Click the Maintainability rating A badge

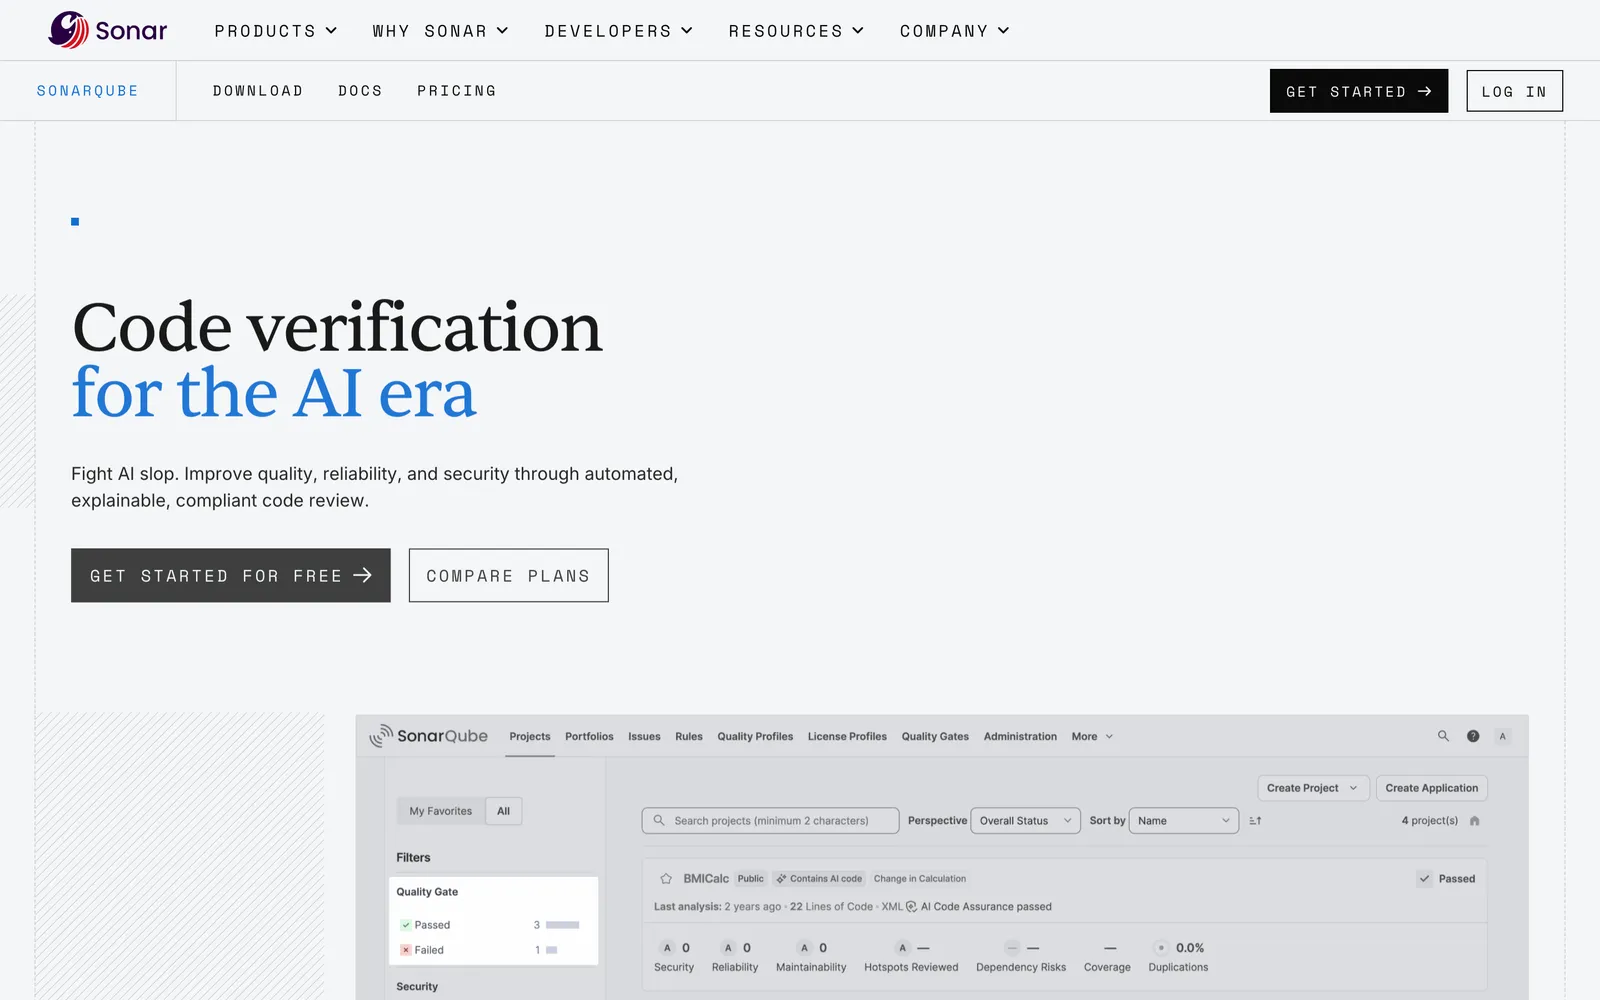pos(804,948)
